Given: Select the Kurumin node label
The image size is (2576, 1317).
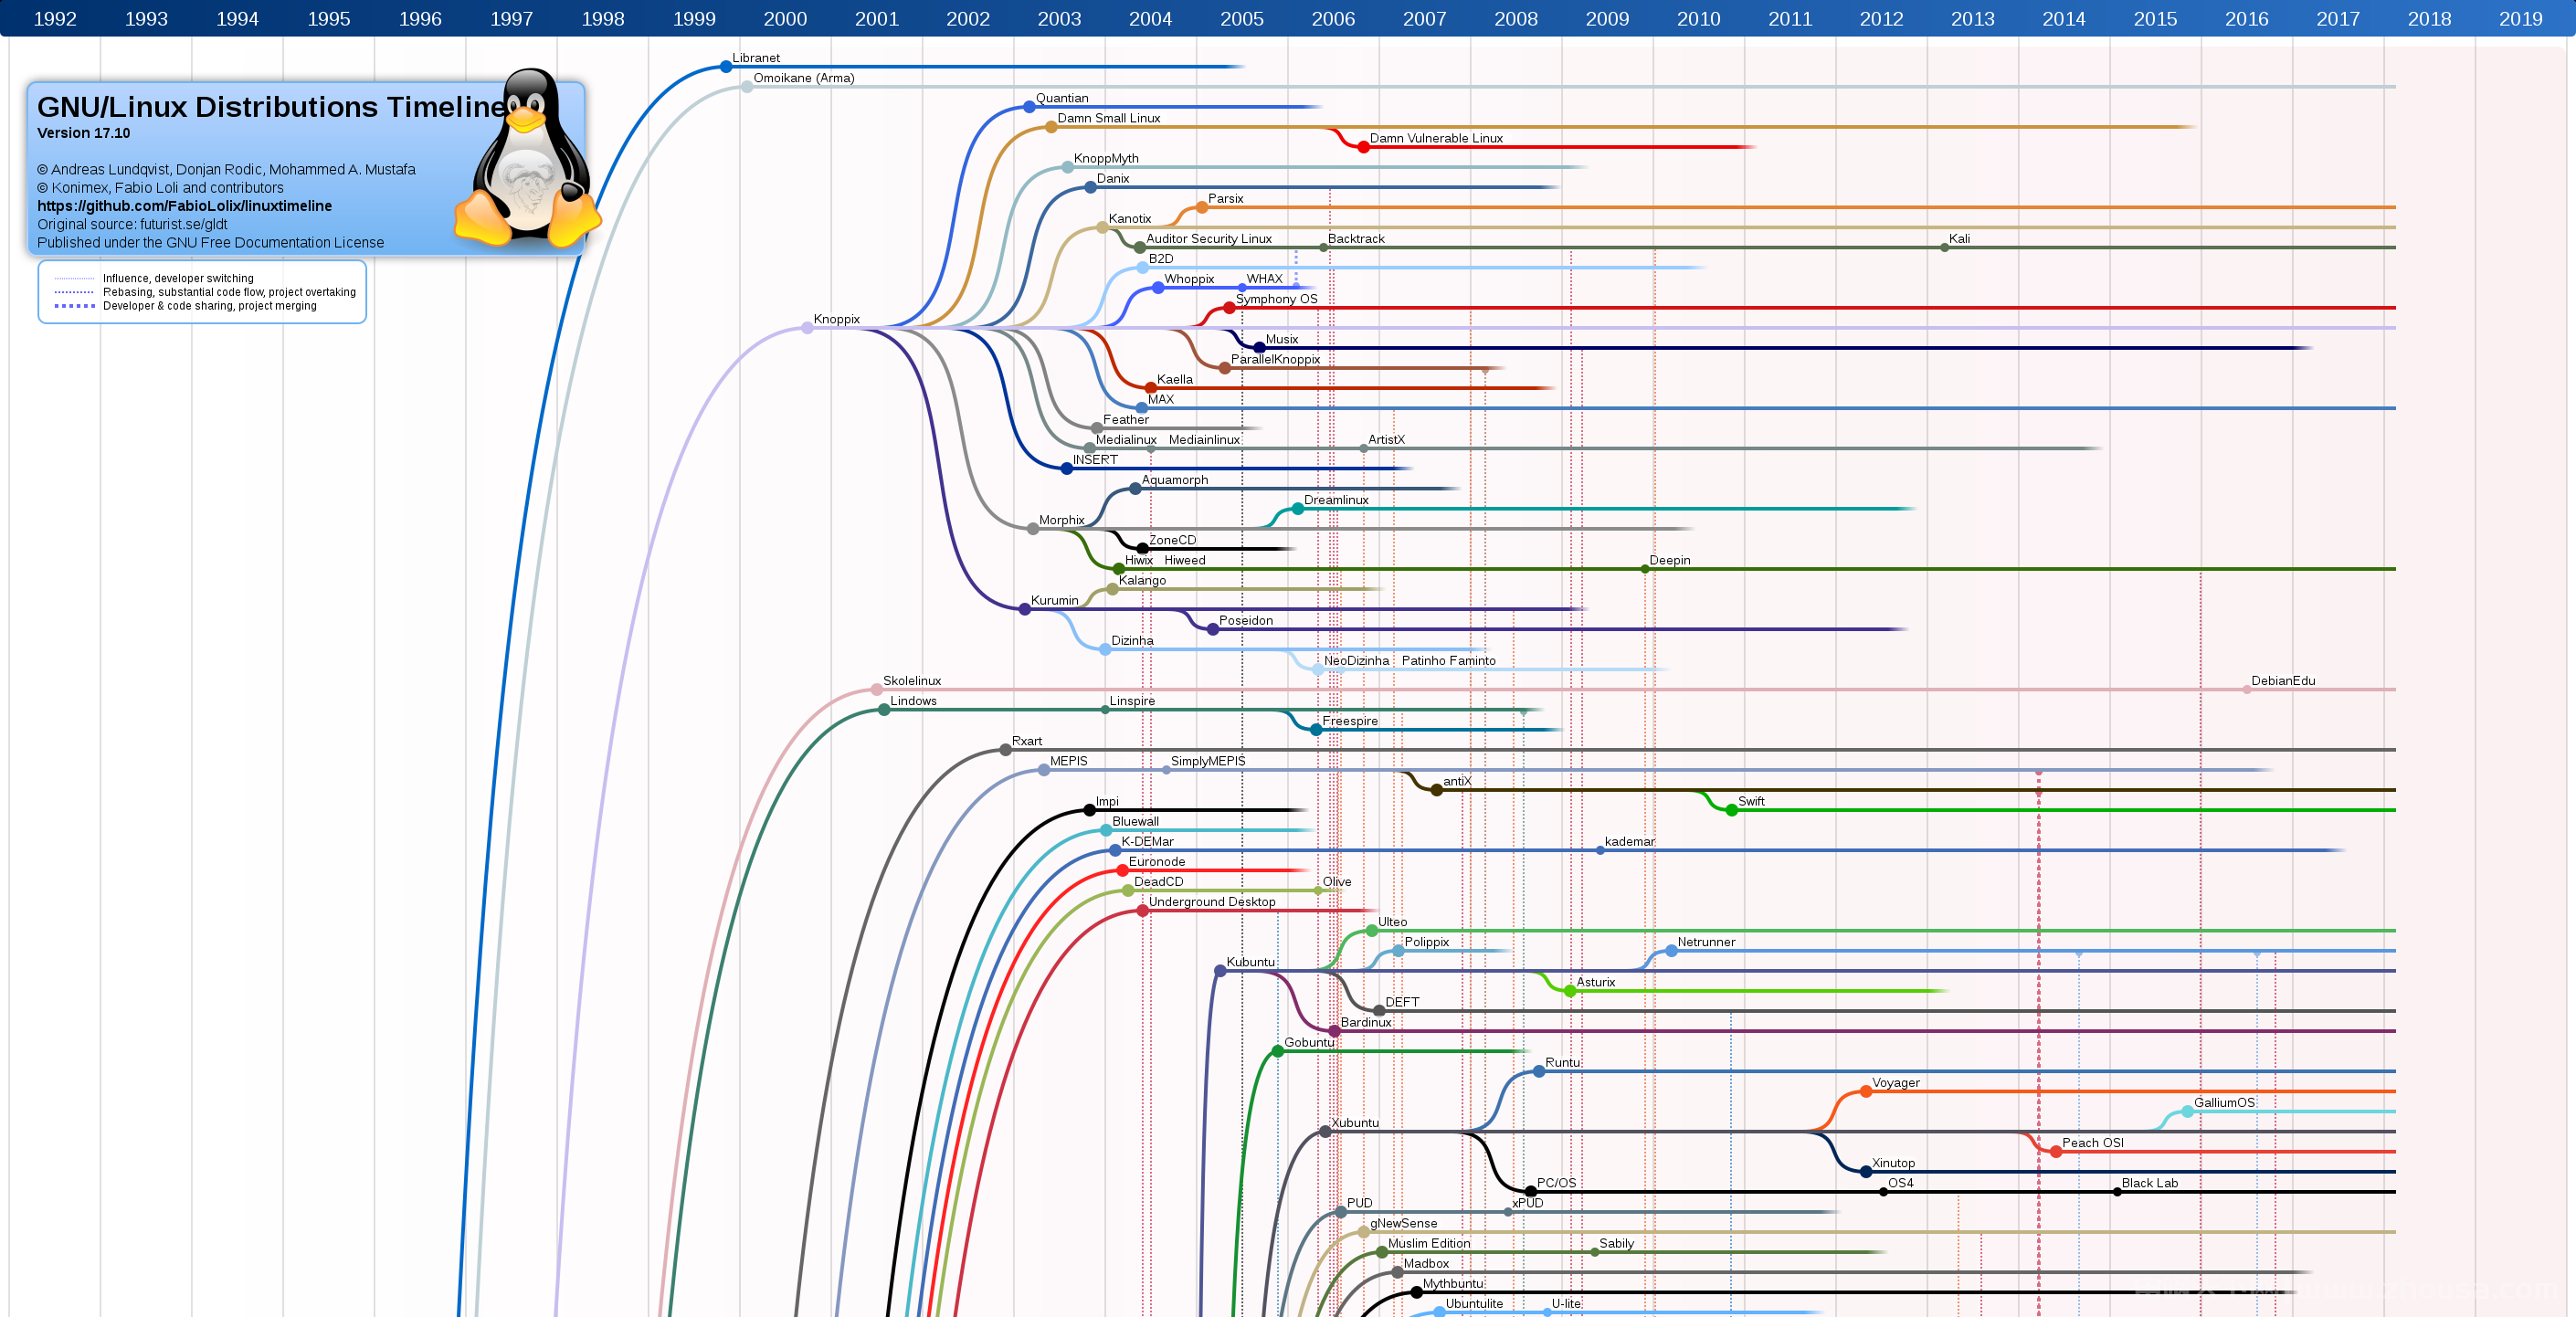Looking at the screenshot, I should tap(1054, 601).
